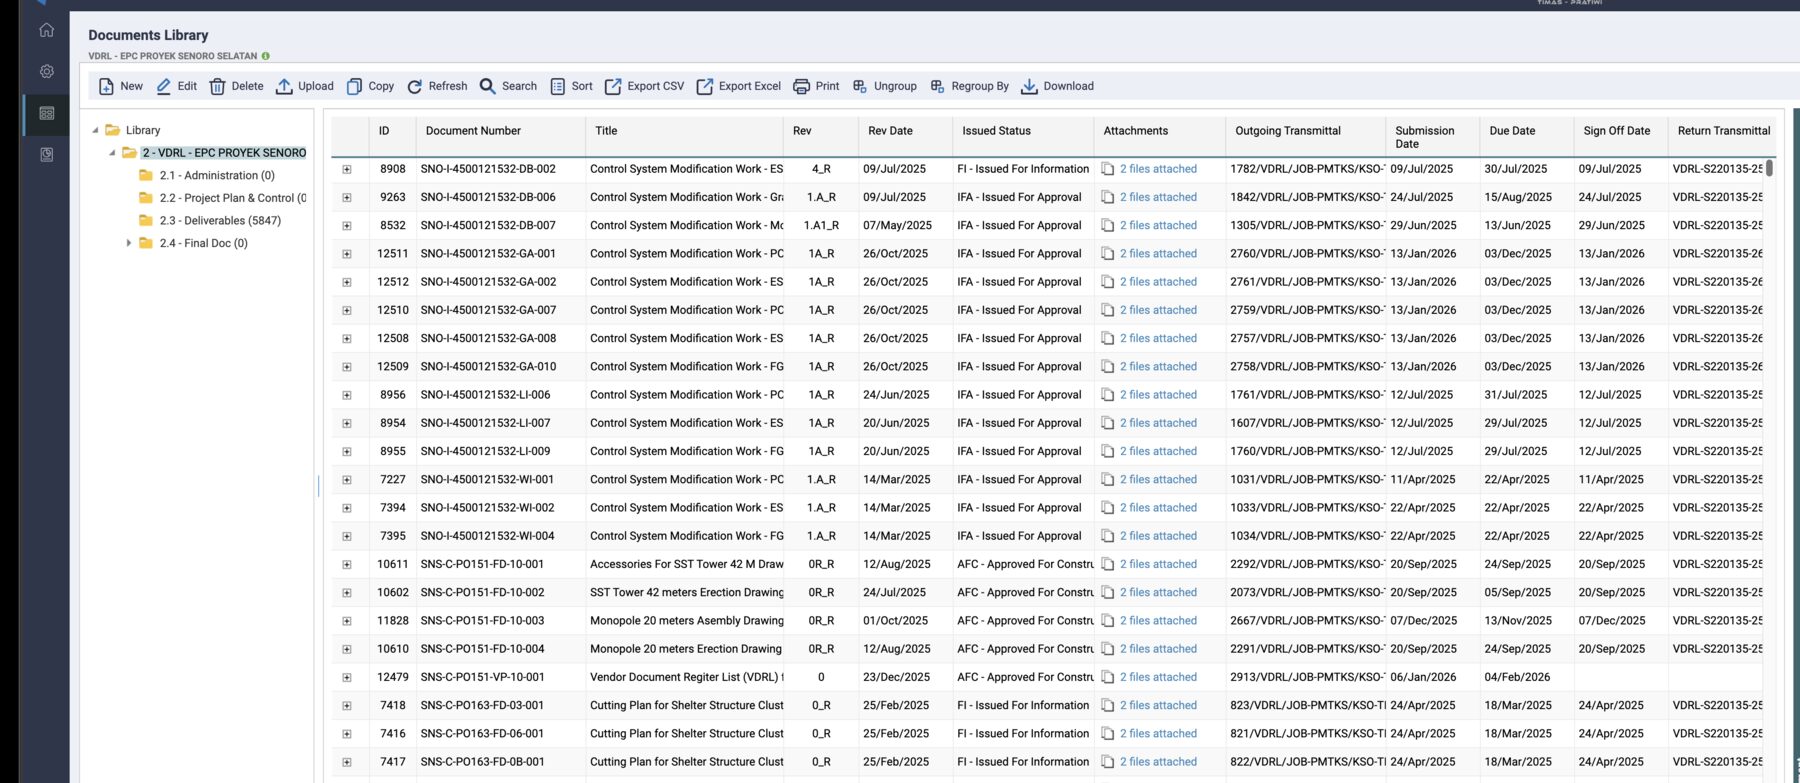Open the Sort tool
The width and height of the screenshot is (1800, 783).
coord(571,86)
